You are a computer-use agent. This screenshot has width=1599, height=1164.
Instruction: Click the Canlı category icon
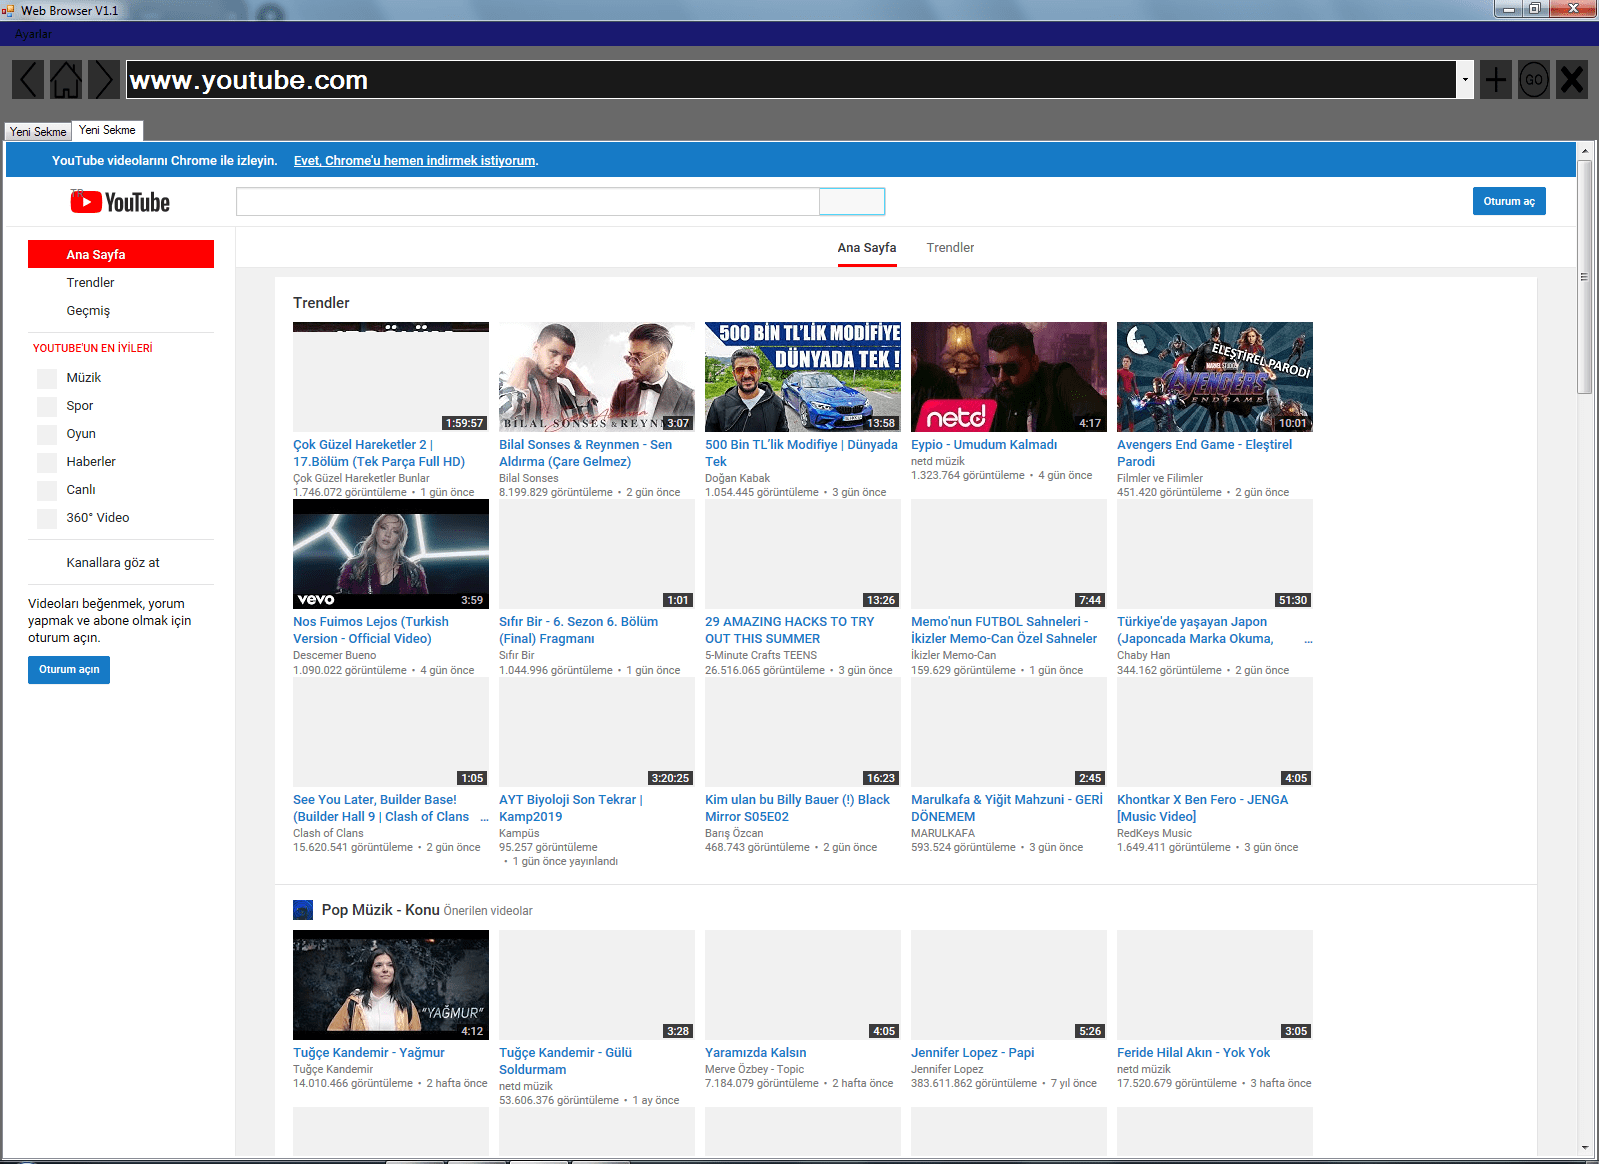[x=47, y=490]
